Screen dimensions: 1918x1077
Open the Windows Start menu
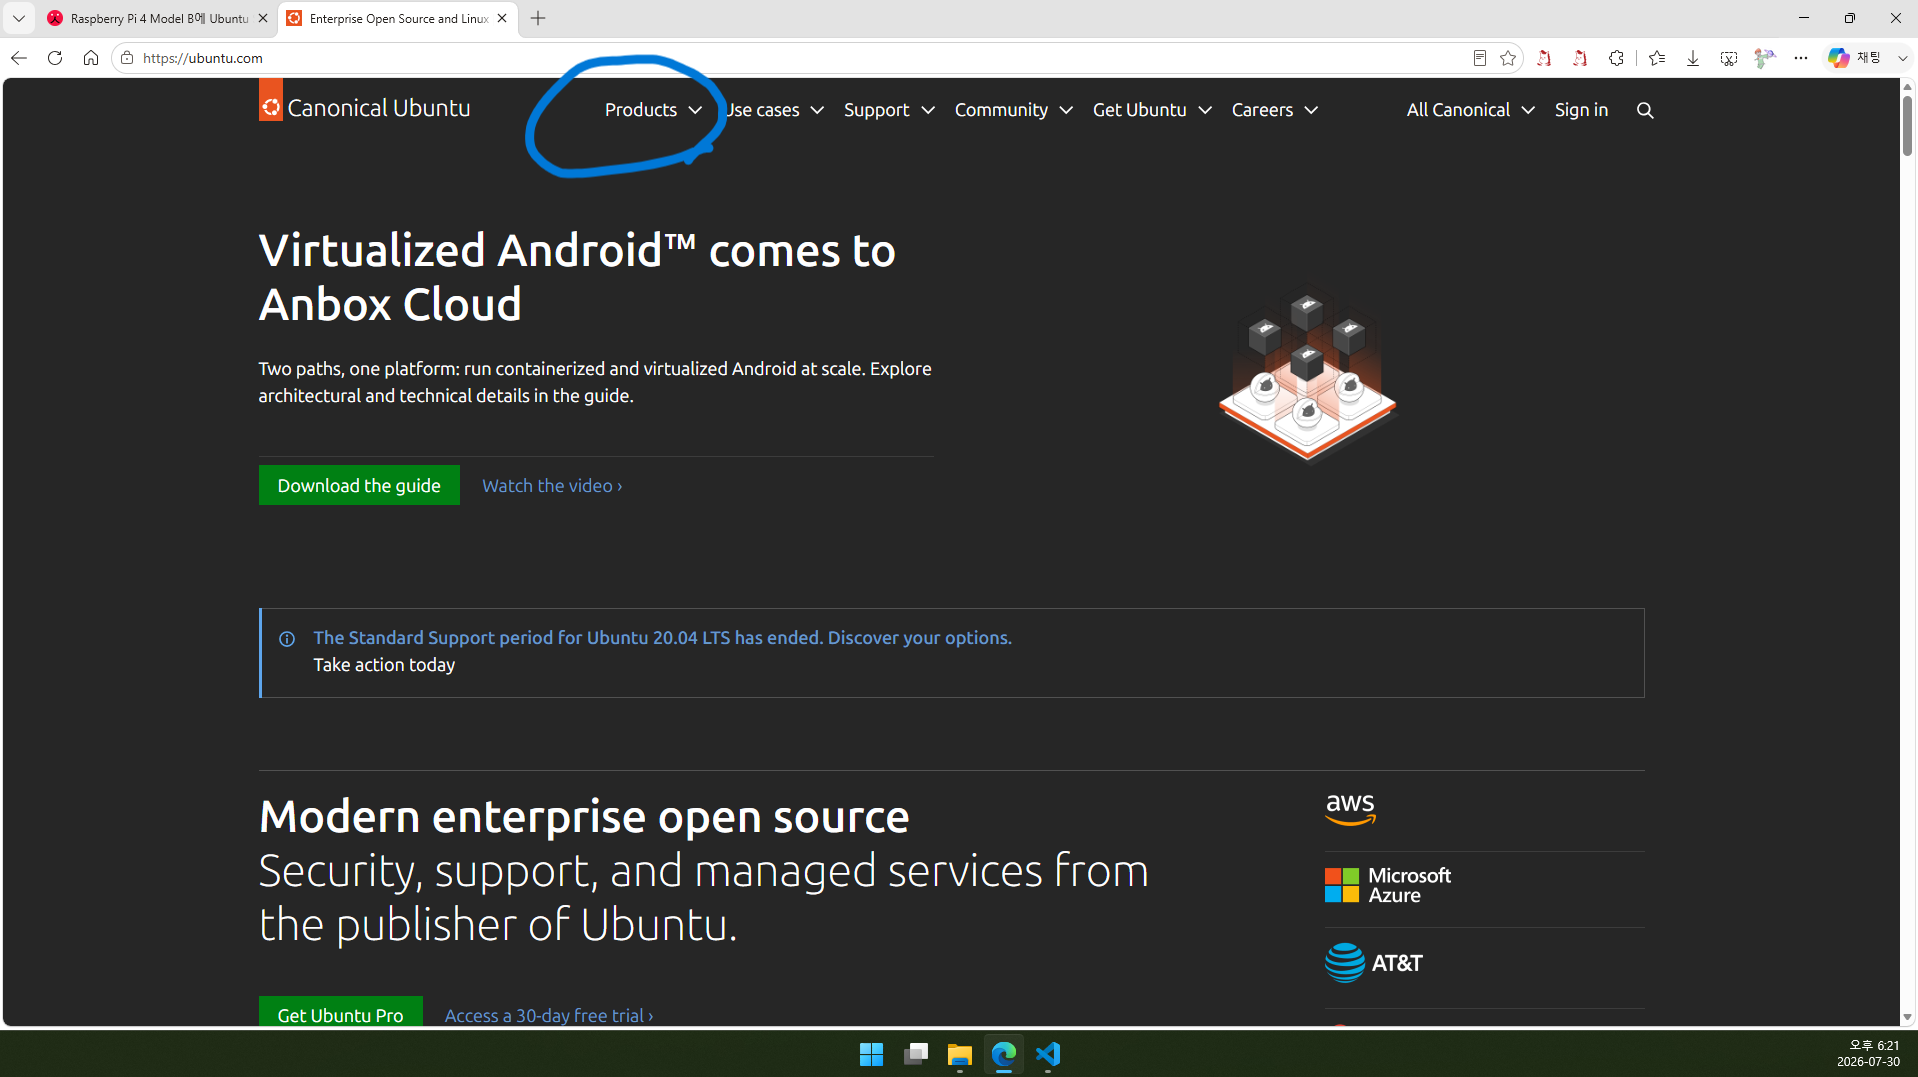coord(872,1054)
